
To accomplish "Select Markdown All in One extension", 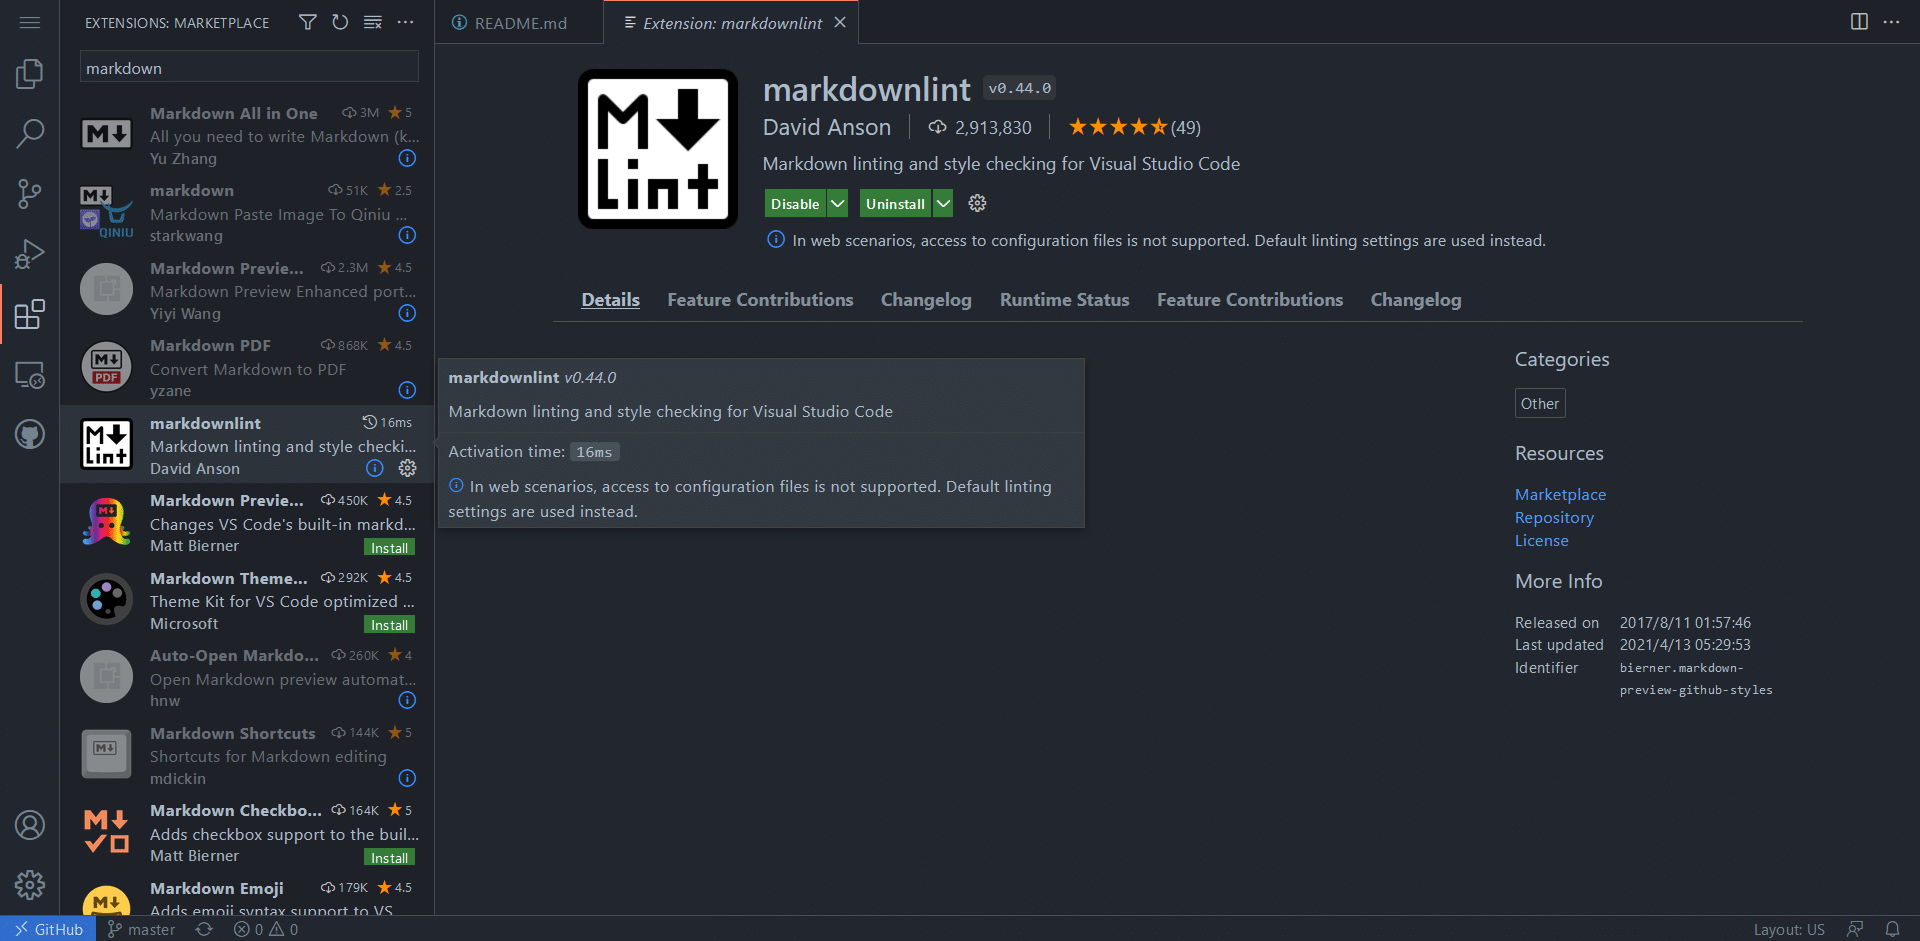I will [x=247, y=135].
